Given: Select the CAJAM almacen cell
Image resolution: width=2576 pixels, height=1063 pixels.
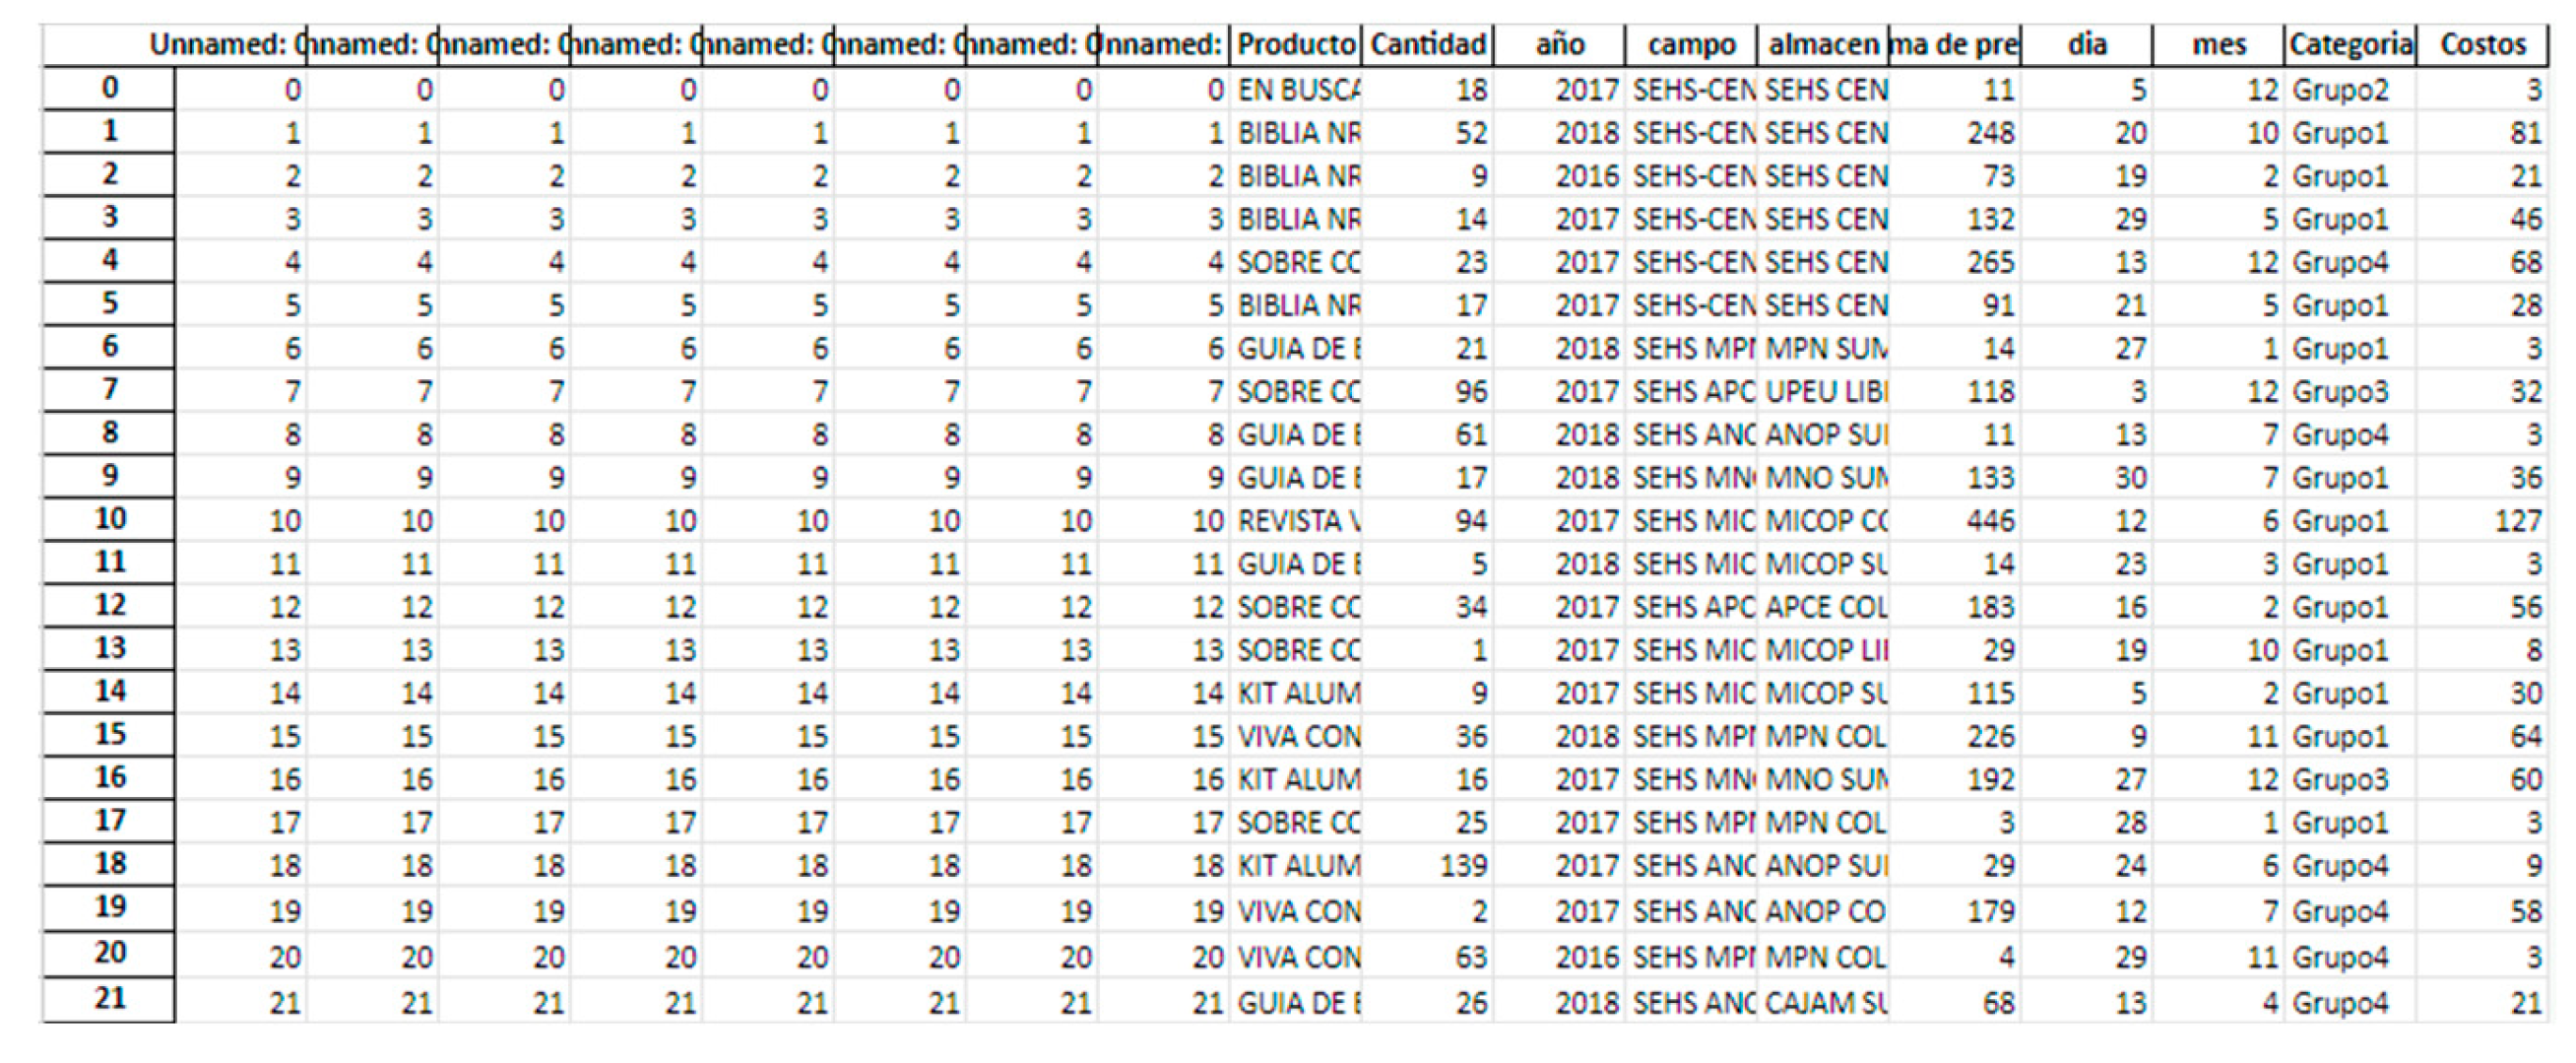Looking at the screenshot, I should 1824,1003.
